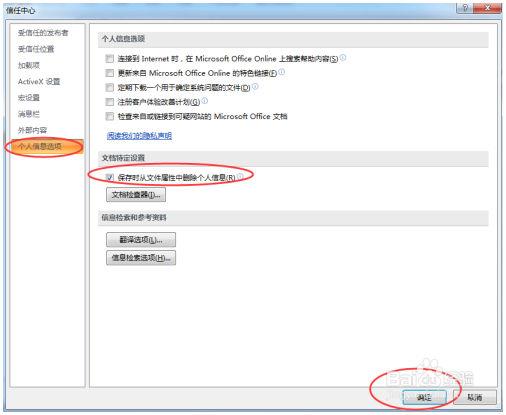Confirm settings with the 确定 button

tap(424, 397)
